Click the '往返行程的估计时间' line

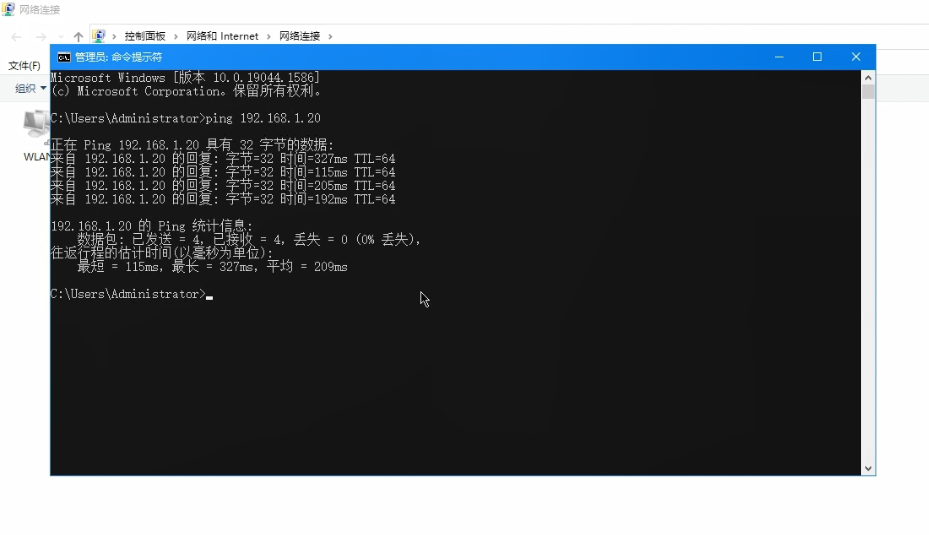162,253
